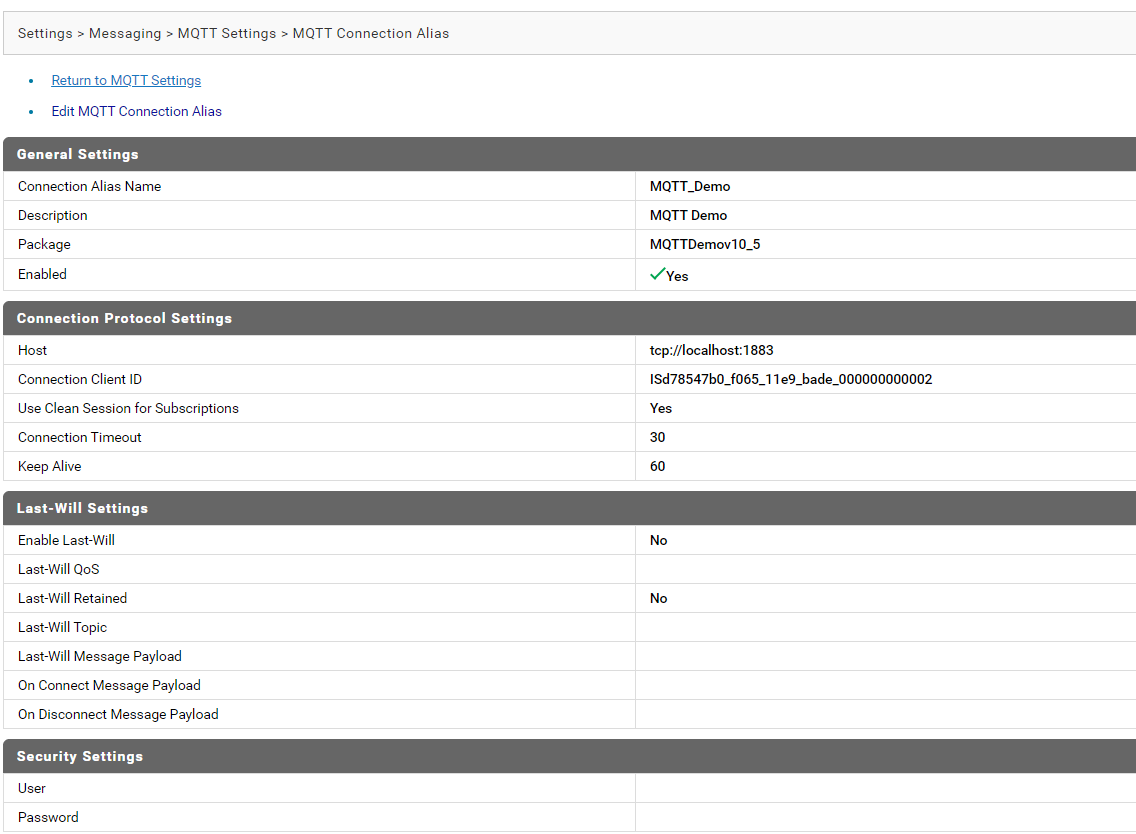Click Edit MQTT Connection Alias link
The height and width of the screenshot is (834, 1136).
point(136,111)
